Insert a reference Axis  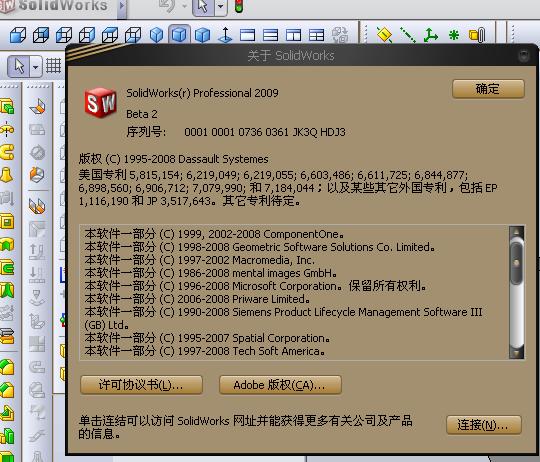[x=408, y=35]
